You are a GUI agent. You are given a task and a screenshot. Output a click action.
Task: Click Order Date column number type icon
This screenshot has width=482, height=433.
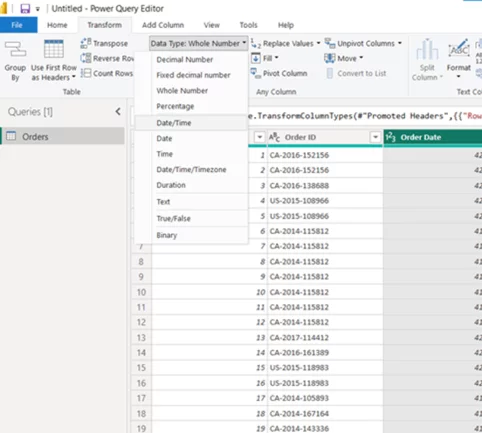[x=390, y=137]
